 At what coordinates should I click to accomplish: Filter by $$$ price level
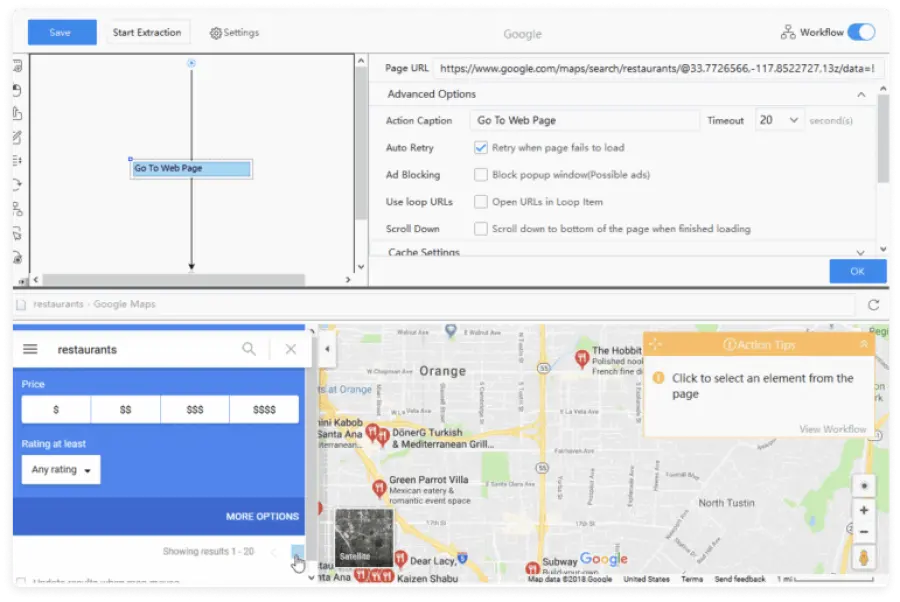[195, 410]
